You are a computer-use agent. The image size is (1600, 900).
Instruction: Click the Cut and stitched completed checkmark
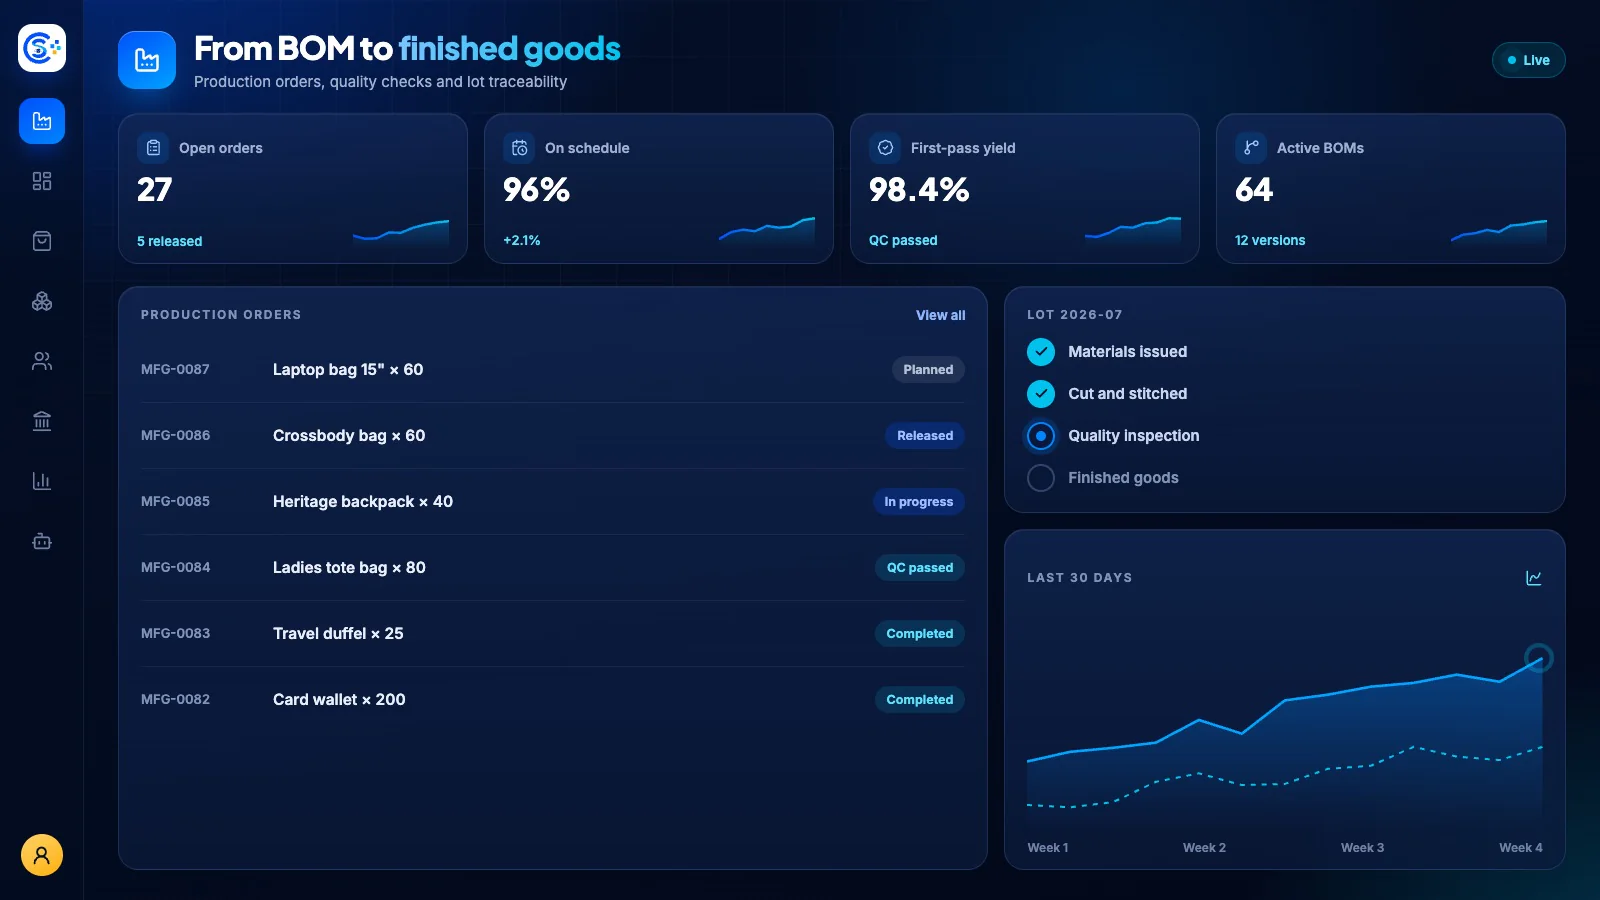(1041, 394)
